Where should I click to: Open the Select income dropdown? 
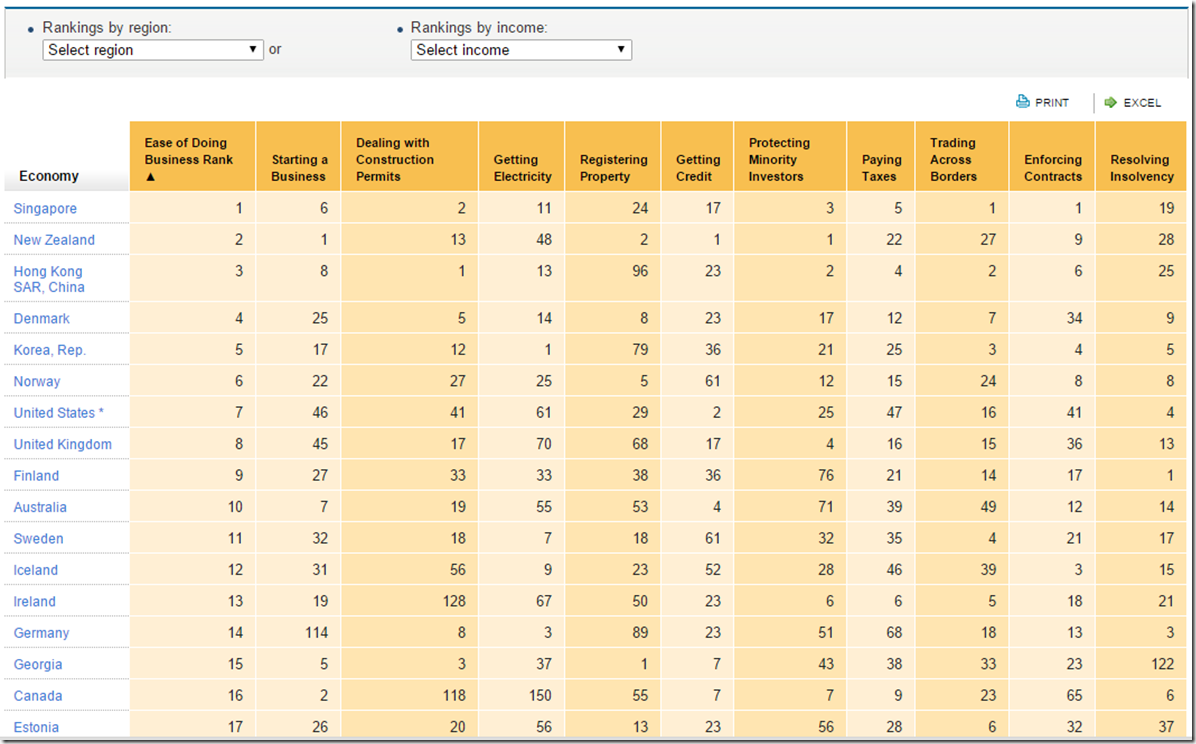pyautogui.click(x=521, y=50)
